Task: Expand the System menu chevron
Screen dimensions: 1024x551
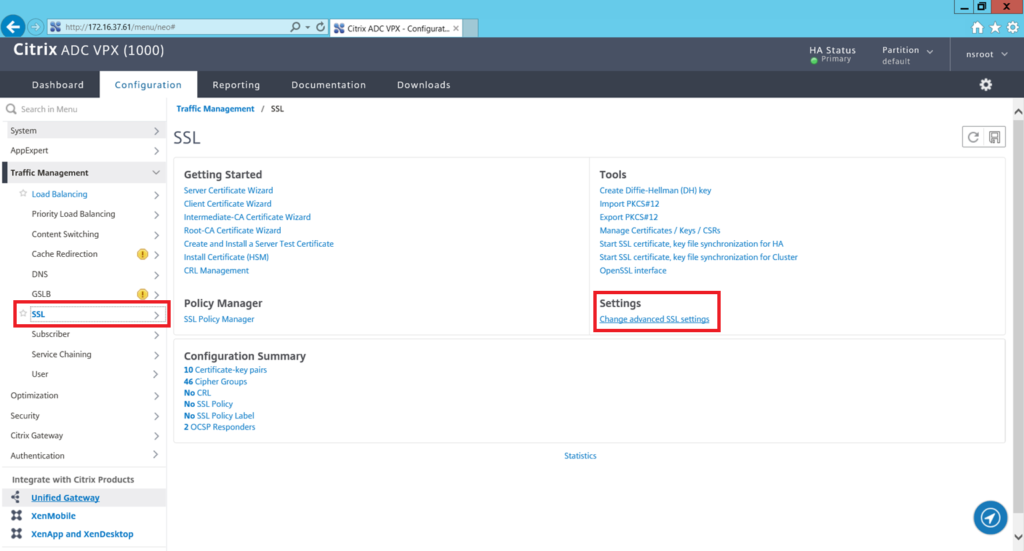Action: pyautogui.click(x=156, y=131)
